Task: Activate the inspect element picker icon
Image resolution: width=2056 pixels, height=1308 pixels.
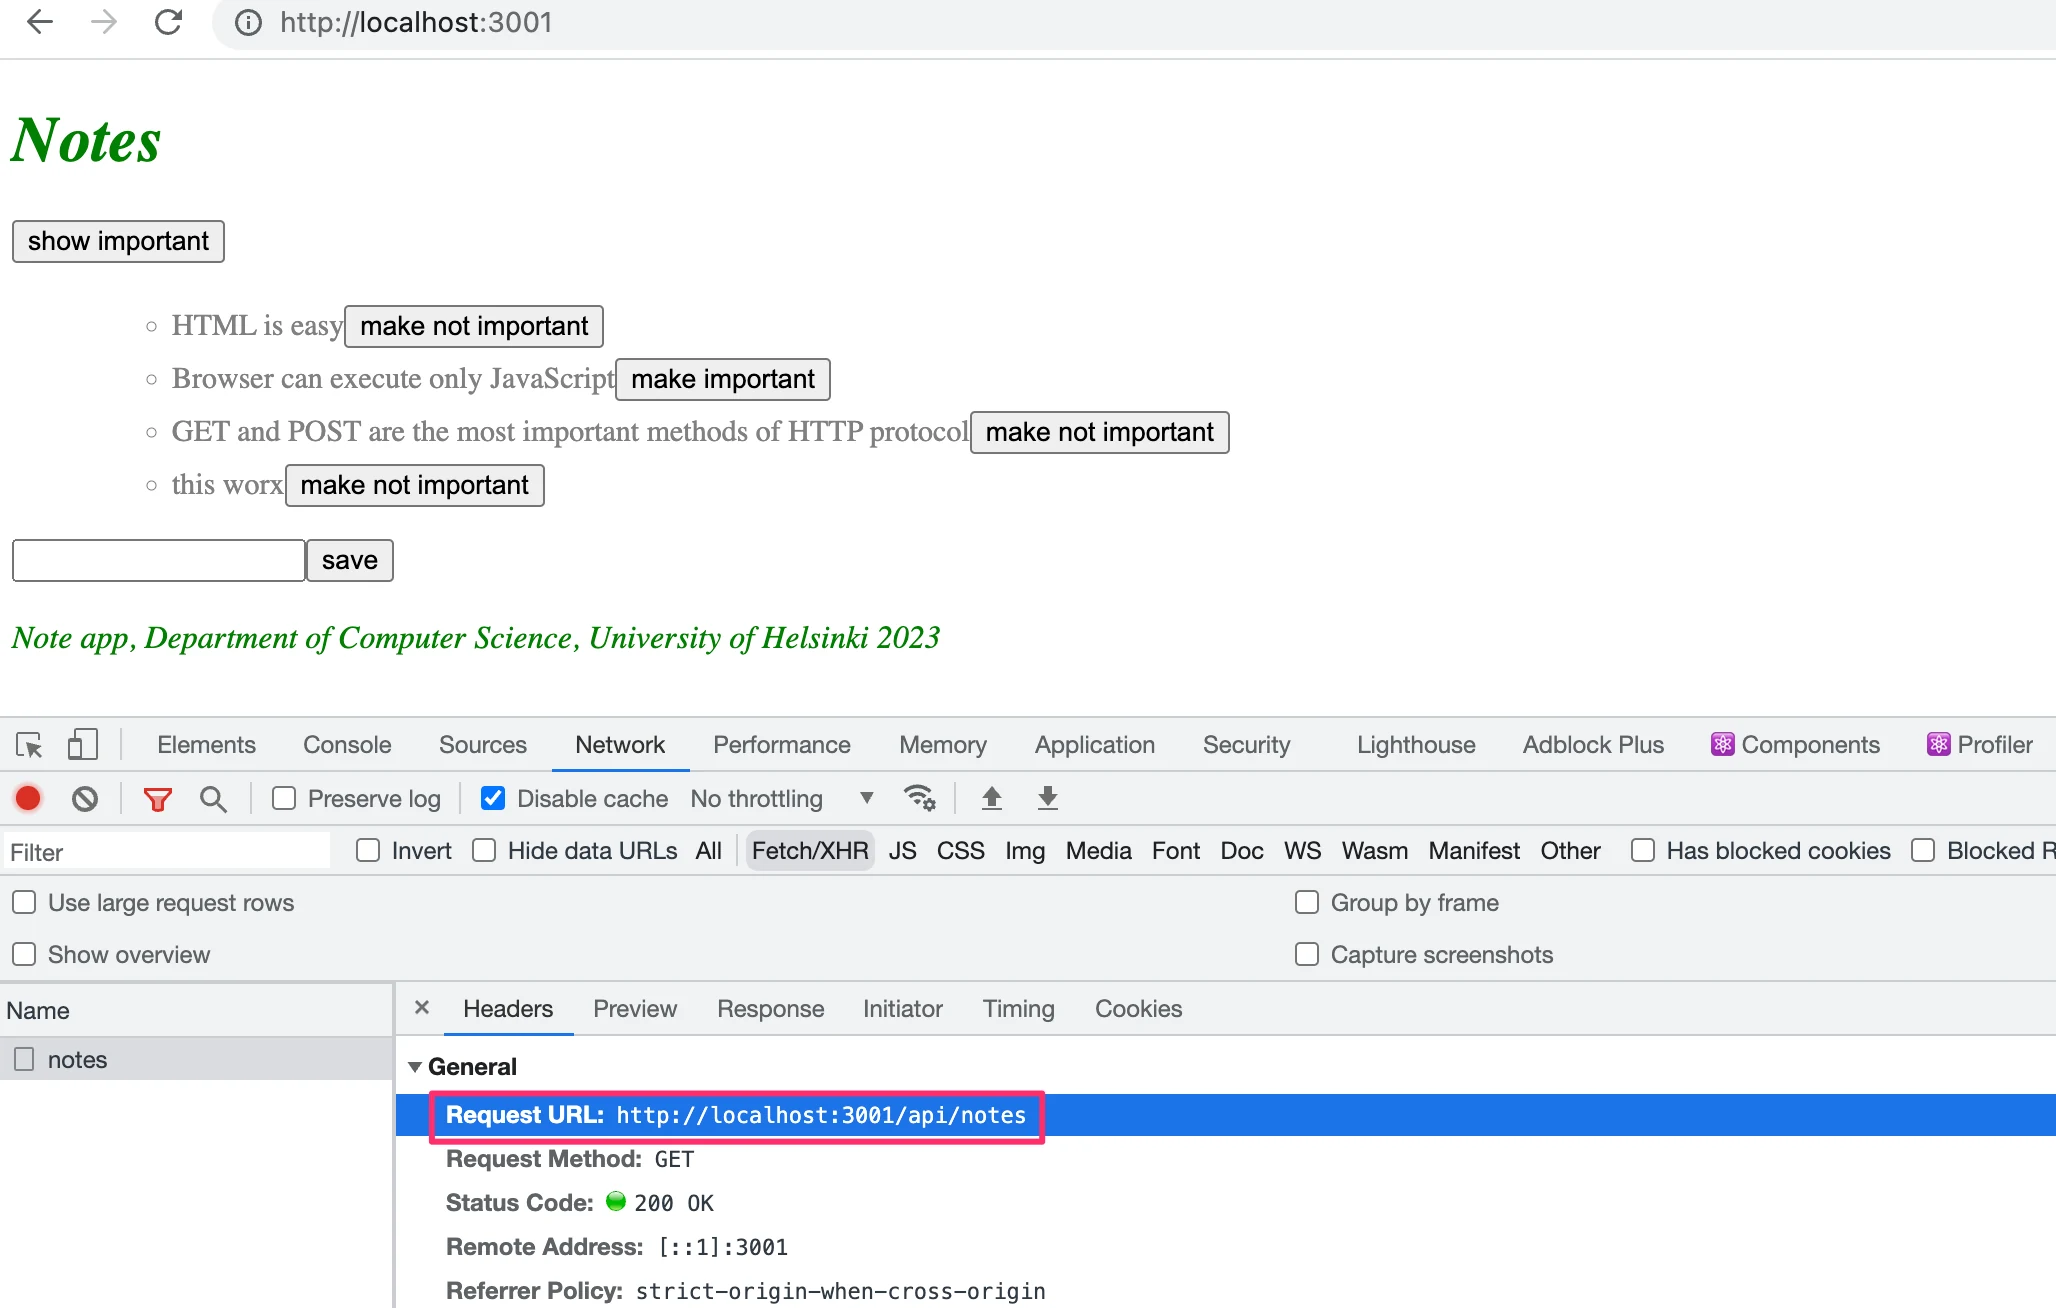Action: 29,745
